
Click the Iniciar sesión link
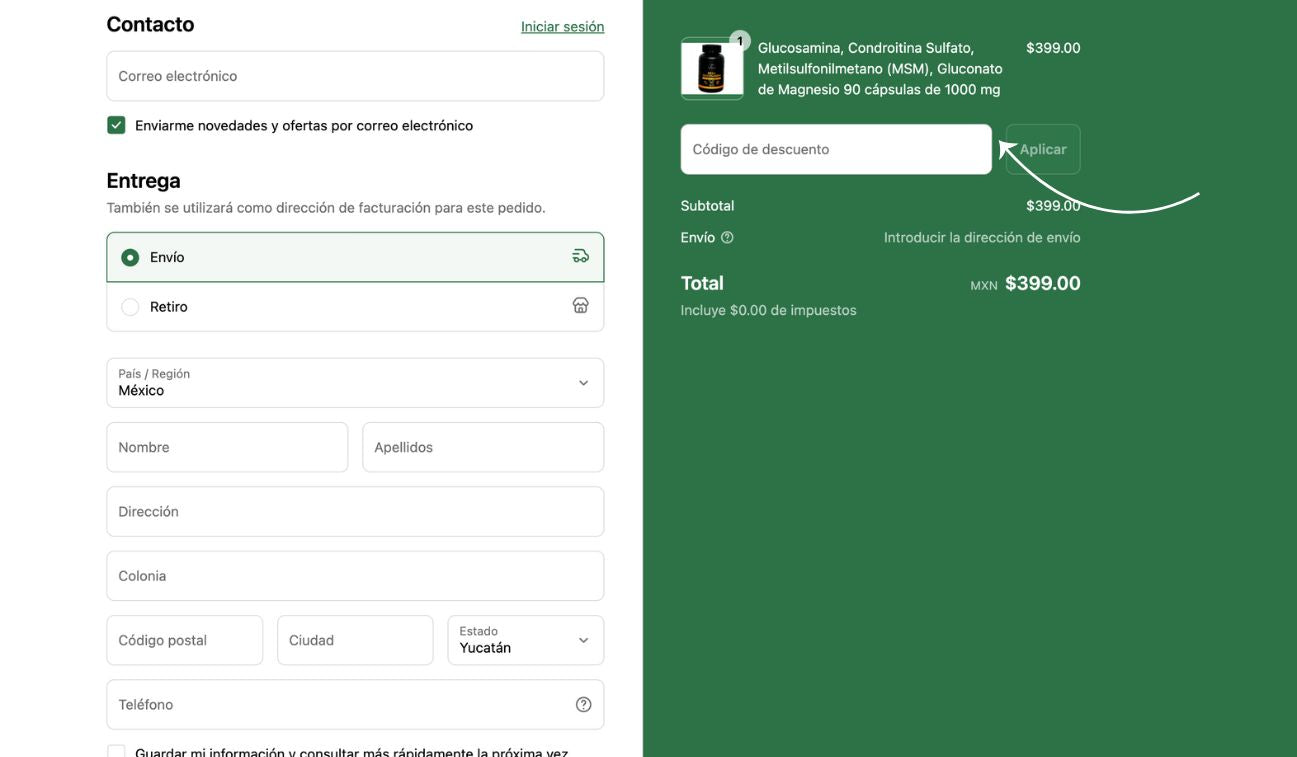coord(562,27)
